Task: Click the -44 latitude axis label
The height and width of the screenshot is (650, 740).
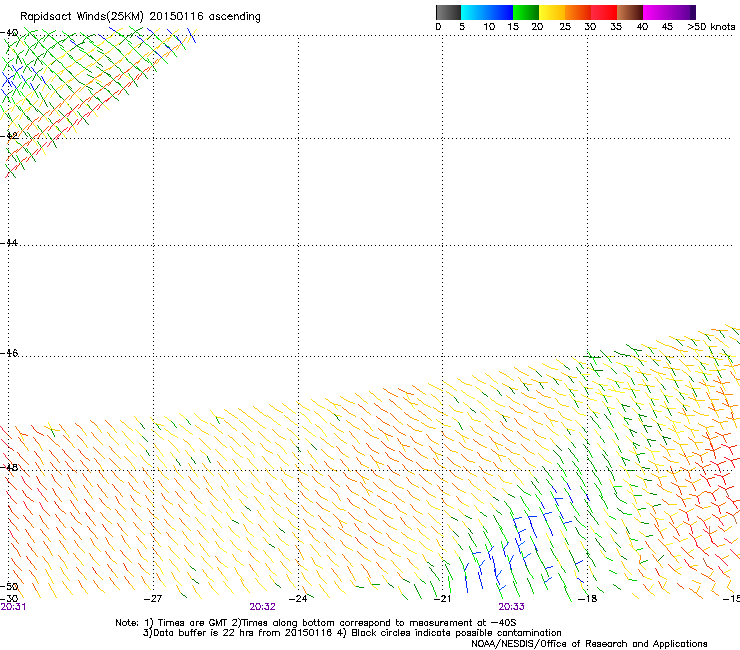Action: tap(9, 243)
